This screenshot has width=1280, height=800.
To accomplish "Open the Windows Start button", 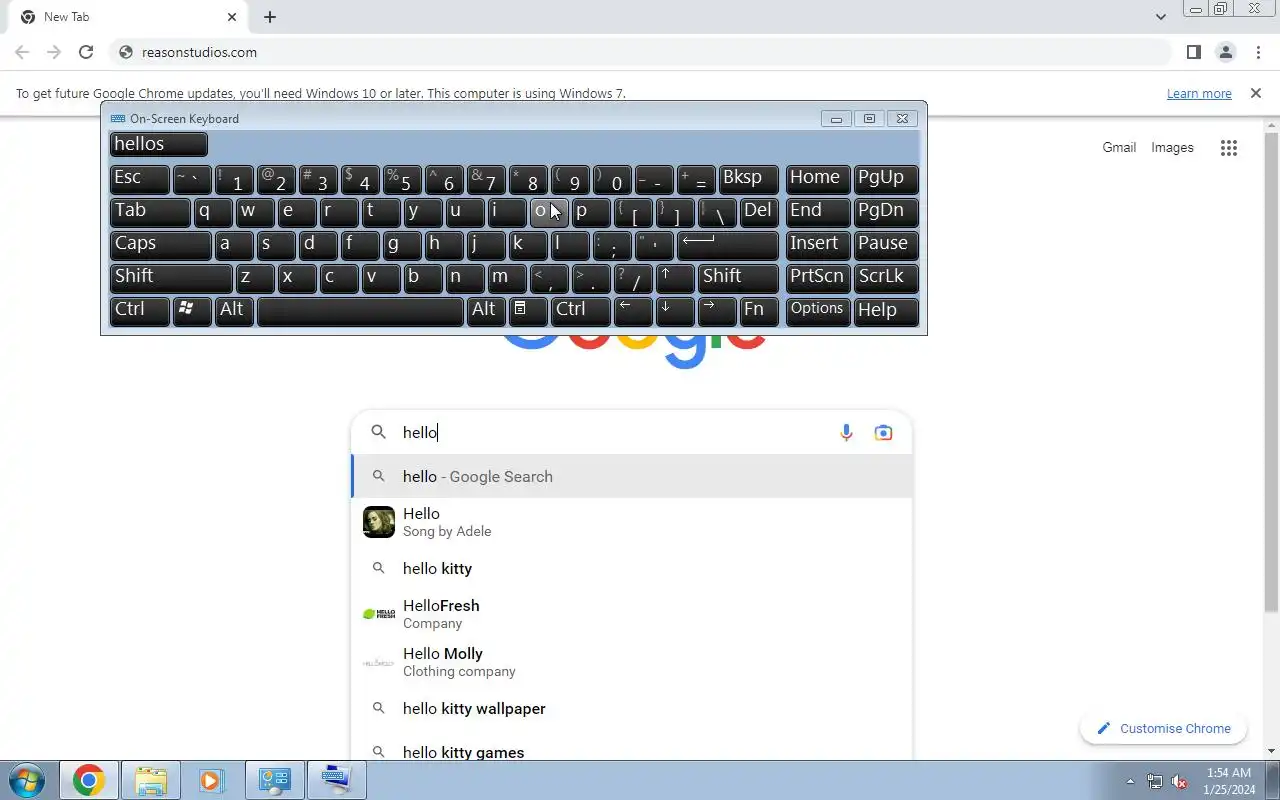I will click(27, 780).
